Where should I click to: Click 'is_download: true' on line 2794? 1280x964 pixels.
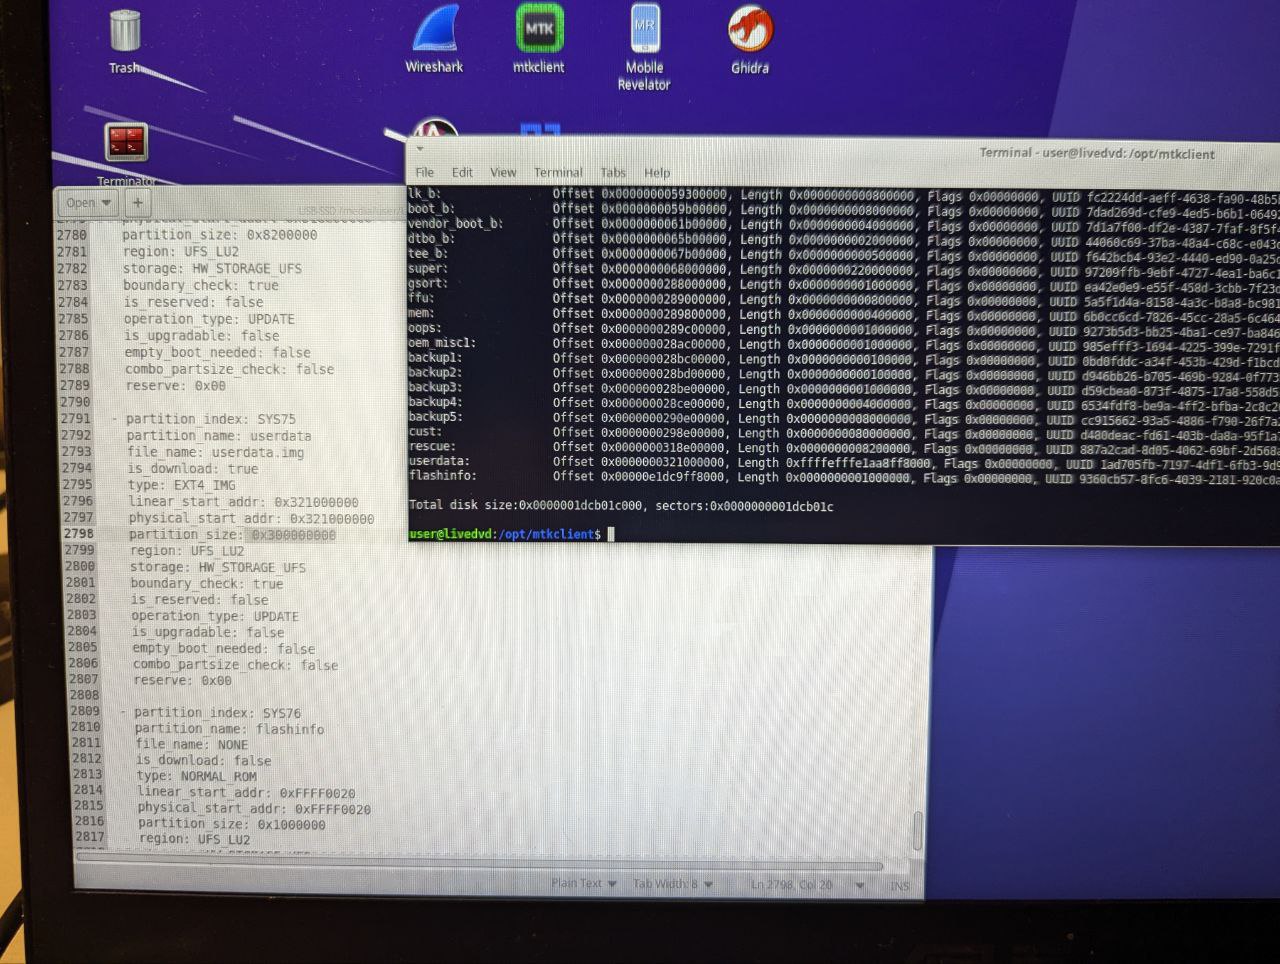192,469
